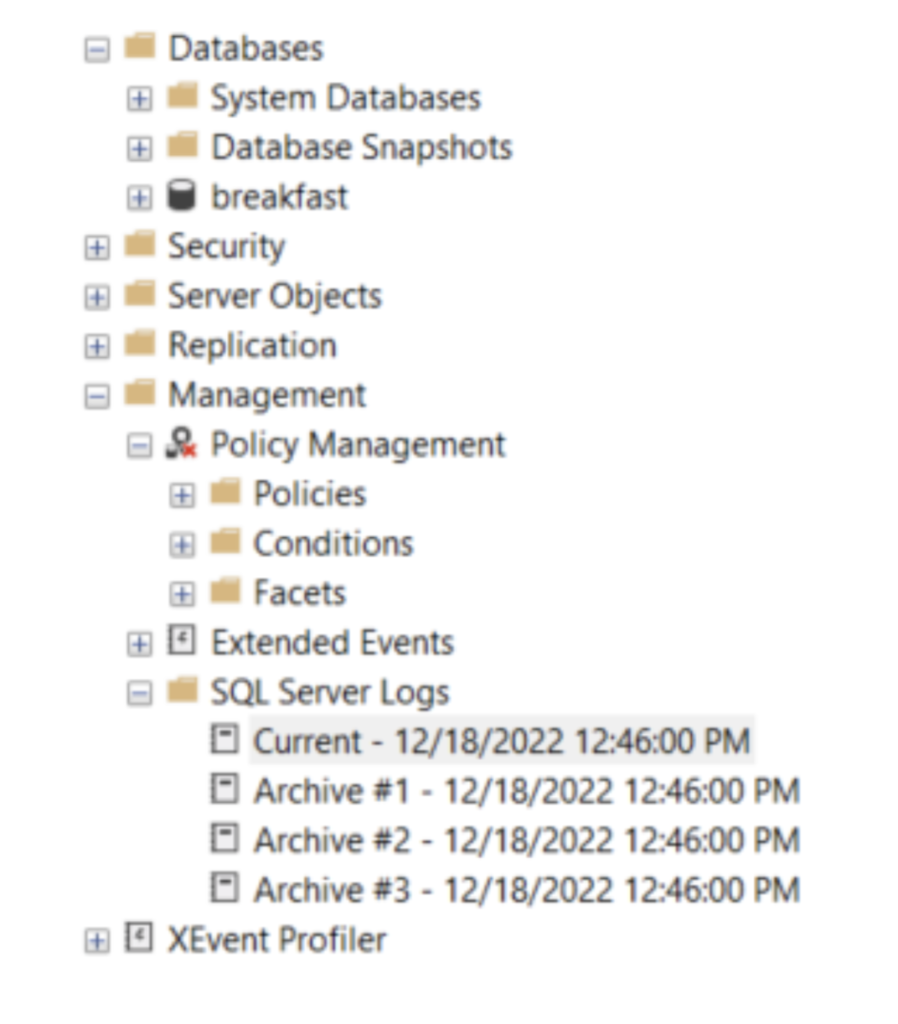Collapse the SQL Server Logs node
Viewport: 898px width, 1024px height.
(139, 692)
